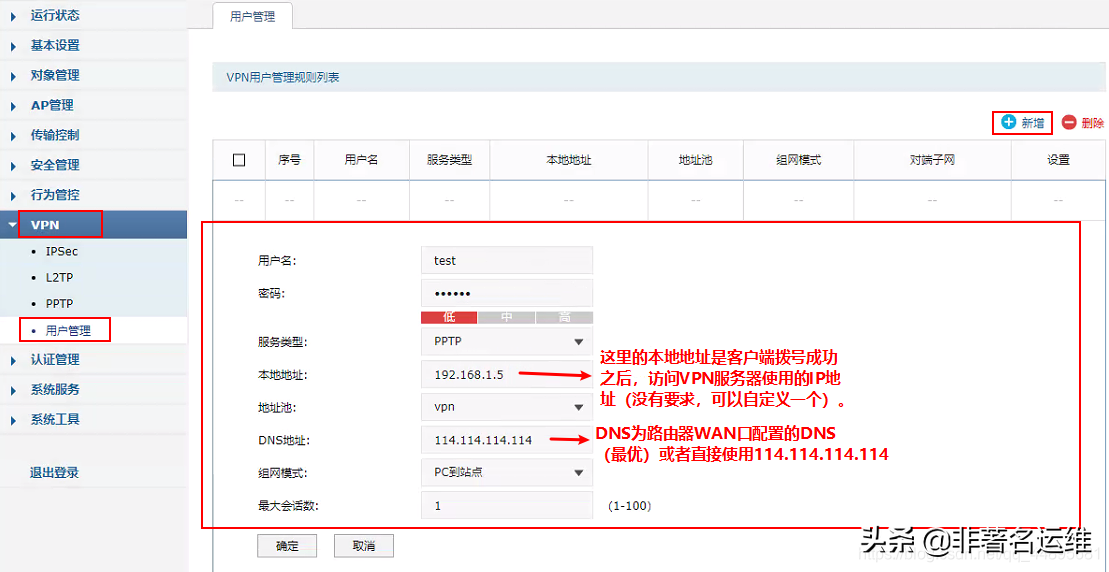This screenshot has width=1109, height=572.
Task: Click the VPN用户管理规则列表 section title
Action: (283, 77)
